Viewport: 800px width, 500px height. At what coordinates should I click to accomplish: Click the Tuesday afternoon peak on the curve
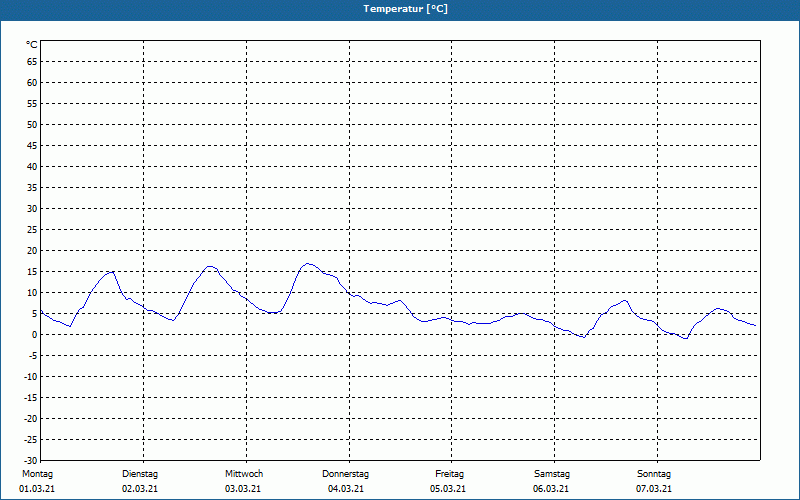(210, 266)
